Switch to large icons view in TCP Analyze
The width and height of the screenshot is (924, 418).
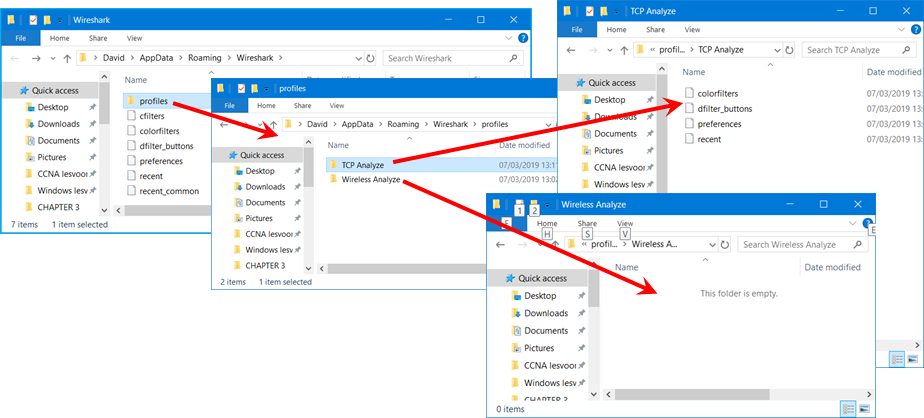coord(913,358)
